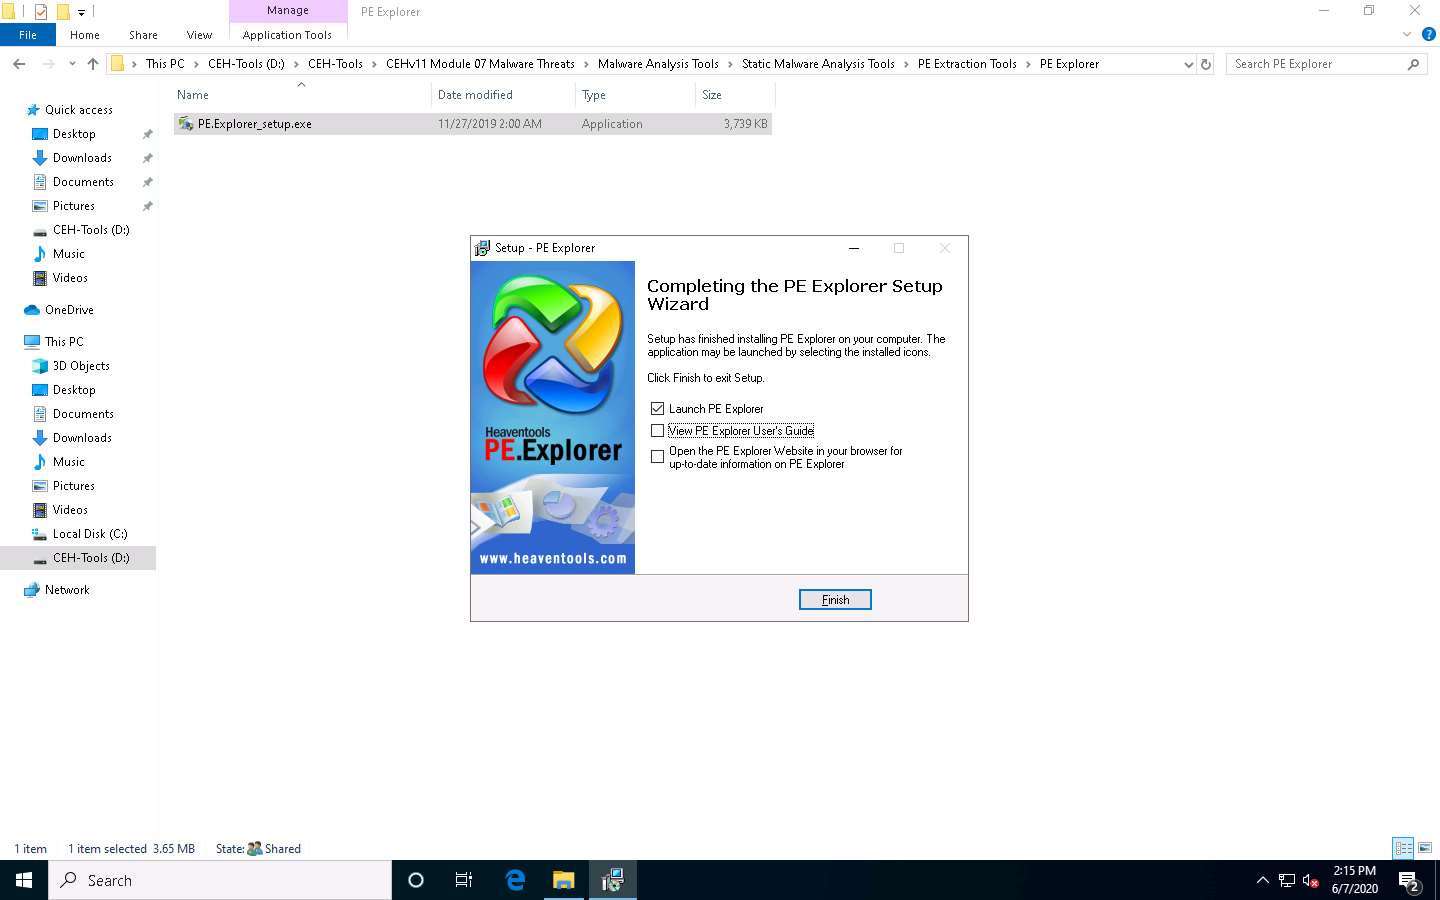Screen dimensions: 1440x900
Task: Click Static Malware Analysis Tools breadcrumb
Action: coord(818,64)
